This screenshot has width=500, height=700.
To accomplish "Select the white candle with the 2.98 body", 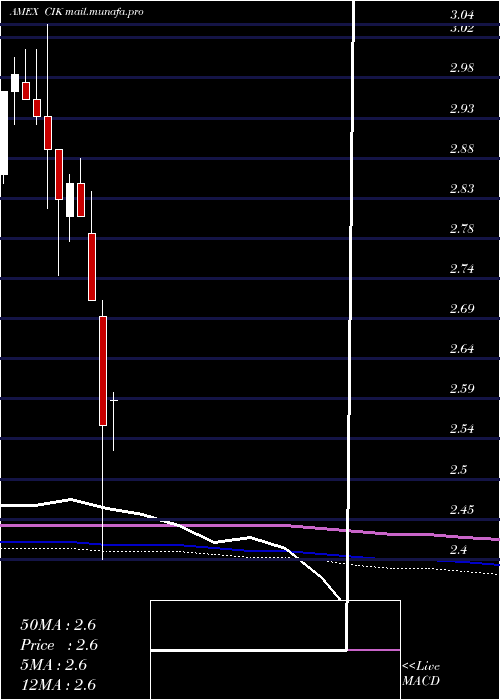I will click(x=15, y=83).
